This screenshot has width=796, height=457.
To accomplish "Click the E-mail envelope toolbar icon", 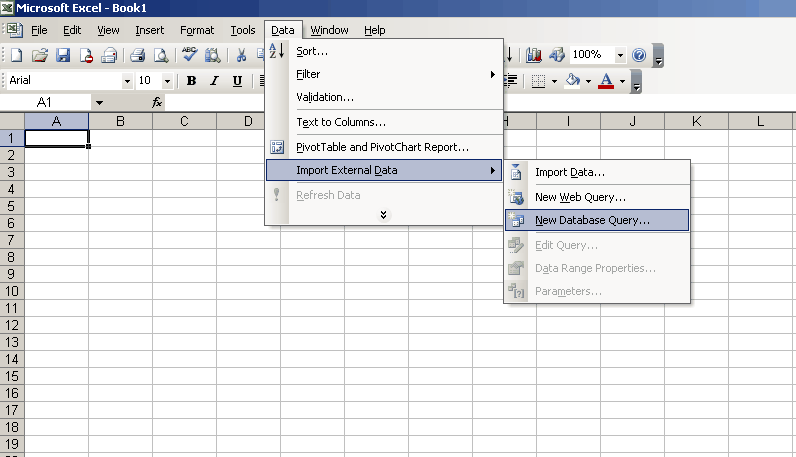I will (x=109, y=55).
